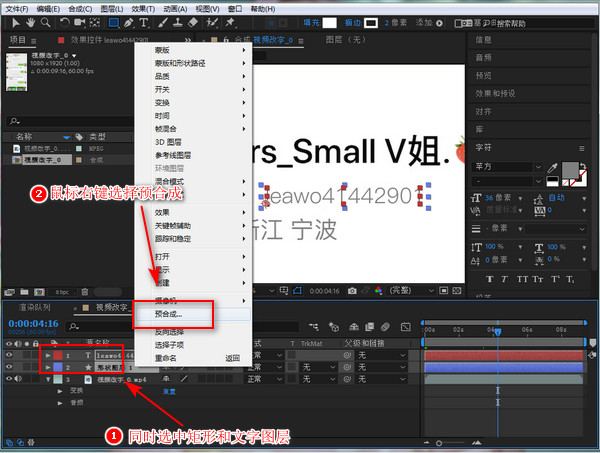Image resolution: width=600 pixels, height=453 pixels.
Task: Click the eyedropper in Character panel
Action: pyautogui.click(x=551, y=167)
